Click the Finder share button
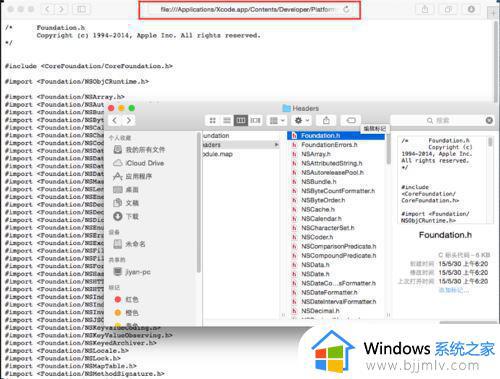This screenshot has width=500, height=379. click(326, 120)
